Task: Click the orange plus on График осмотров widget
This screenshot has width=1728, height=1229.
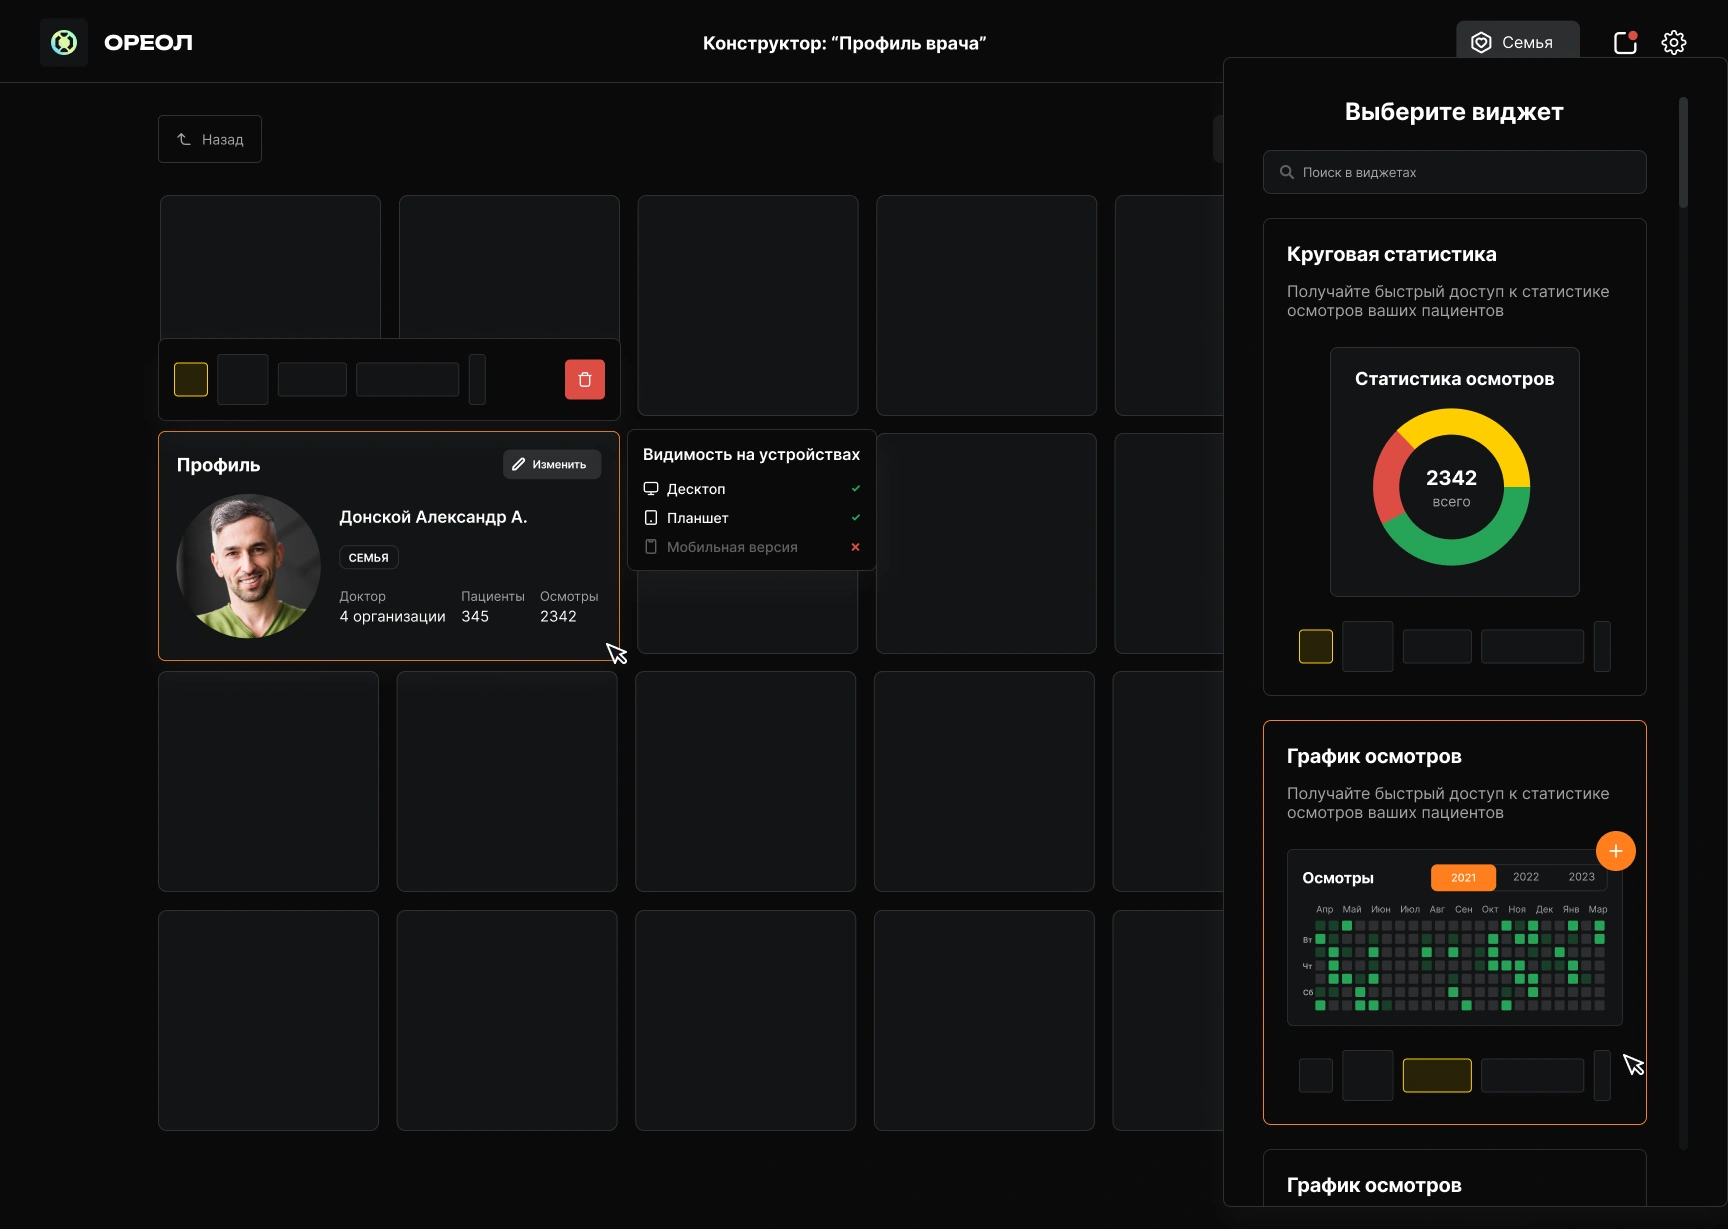Action: (1616, 851)
